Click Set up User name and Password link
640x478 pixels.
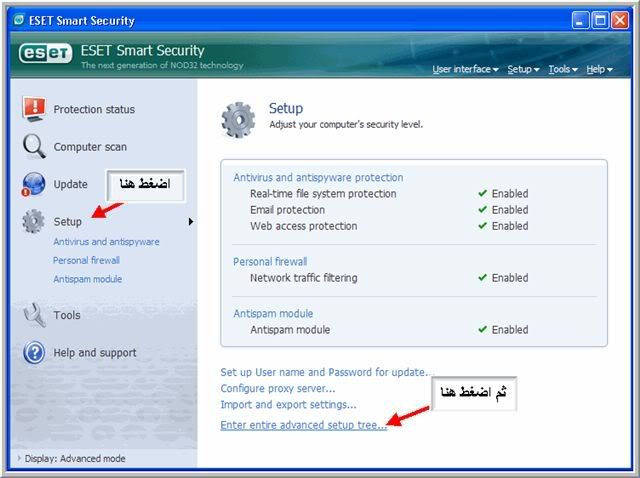tap(325, 372)
